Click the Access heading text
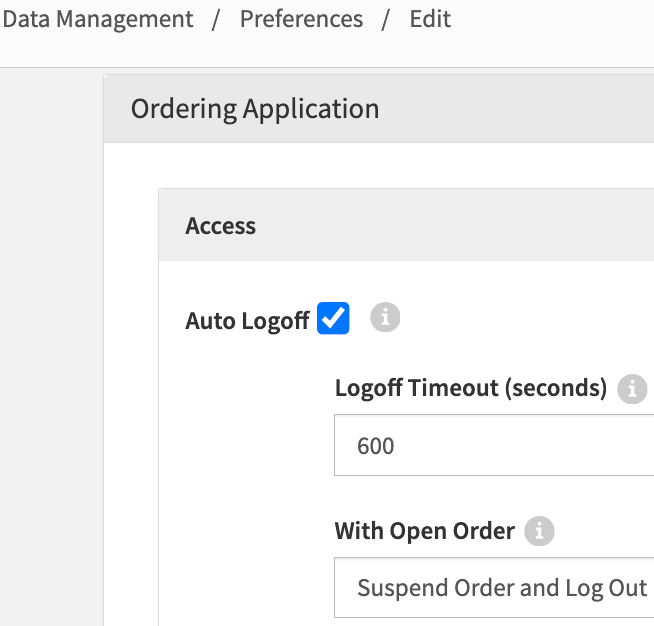The width and height of the screenshot is (654, 626). (221, 226)
